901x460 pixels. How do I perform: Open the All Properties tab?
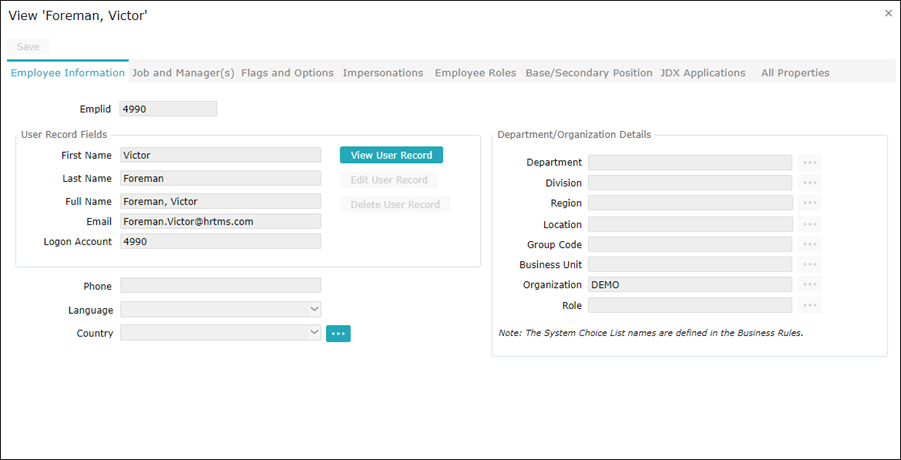pos(795,73)
